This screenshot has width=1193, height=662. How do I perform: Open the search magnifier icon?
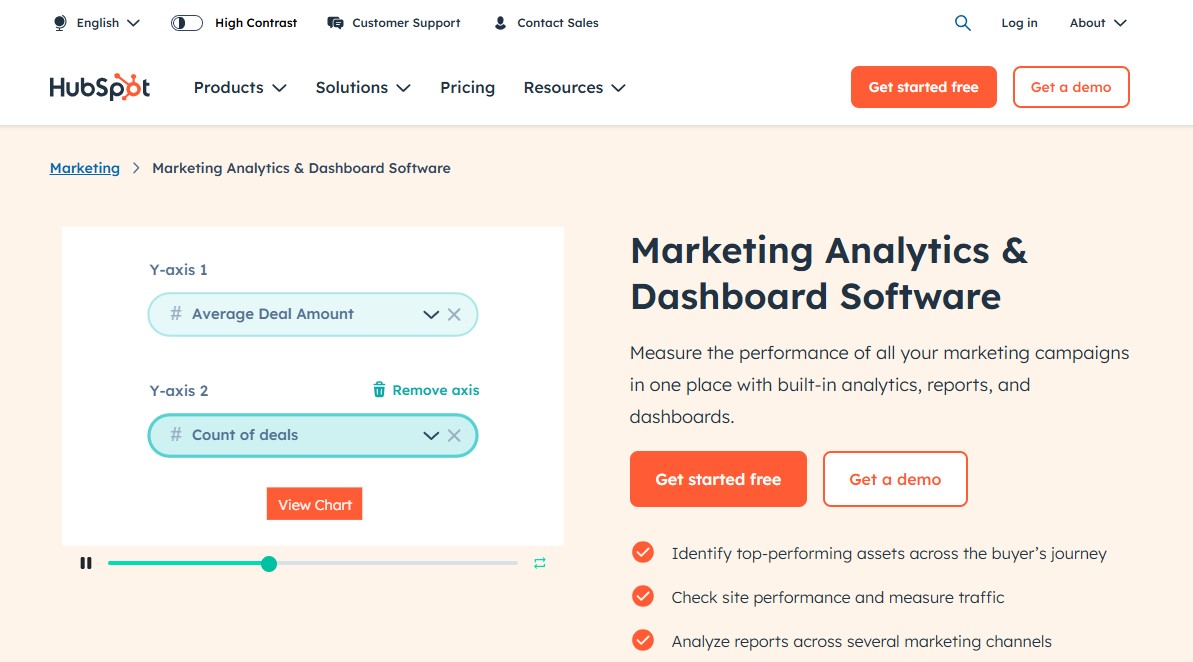point(962,23)
